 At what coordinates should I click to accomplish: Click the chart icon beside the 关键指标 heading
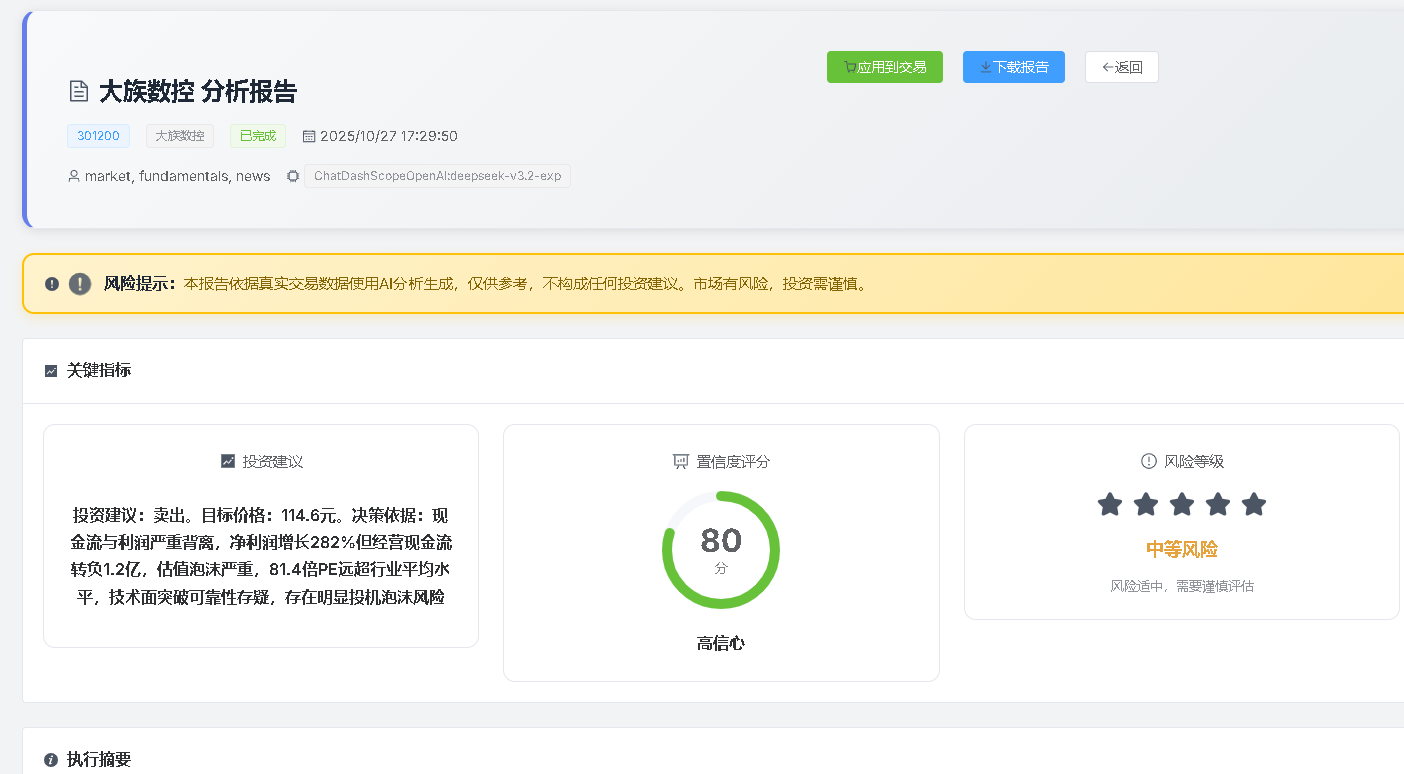click(51, 371)
